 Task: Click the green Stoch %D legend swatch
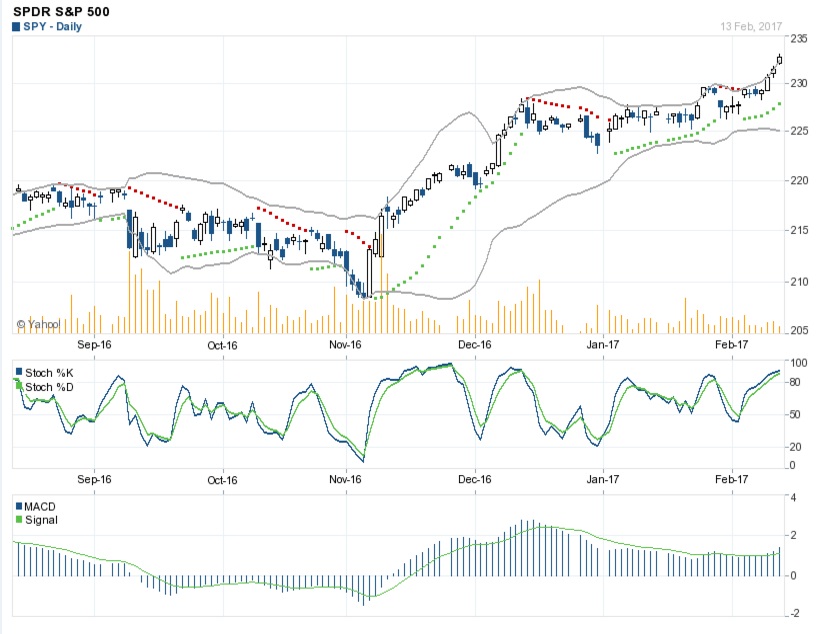pos(19,387)
